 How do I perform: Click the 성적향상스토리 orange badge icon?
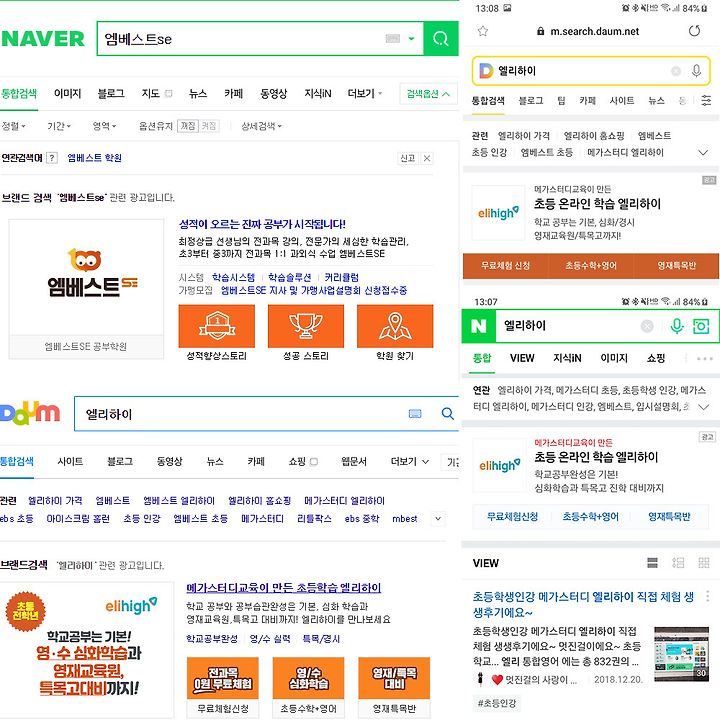click(x=217, y=326)
